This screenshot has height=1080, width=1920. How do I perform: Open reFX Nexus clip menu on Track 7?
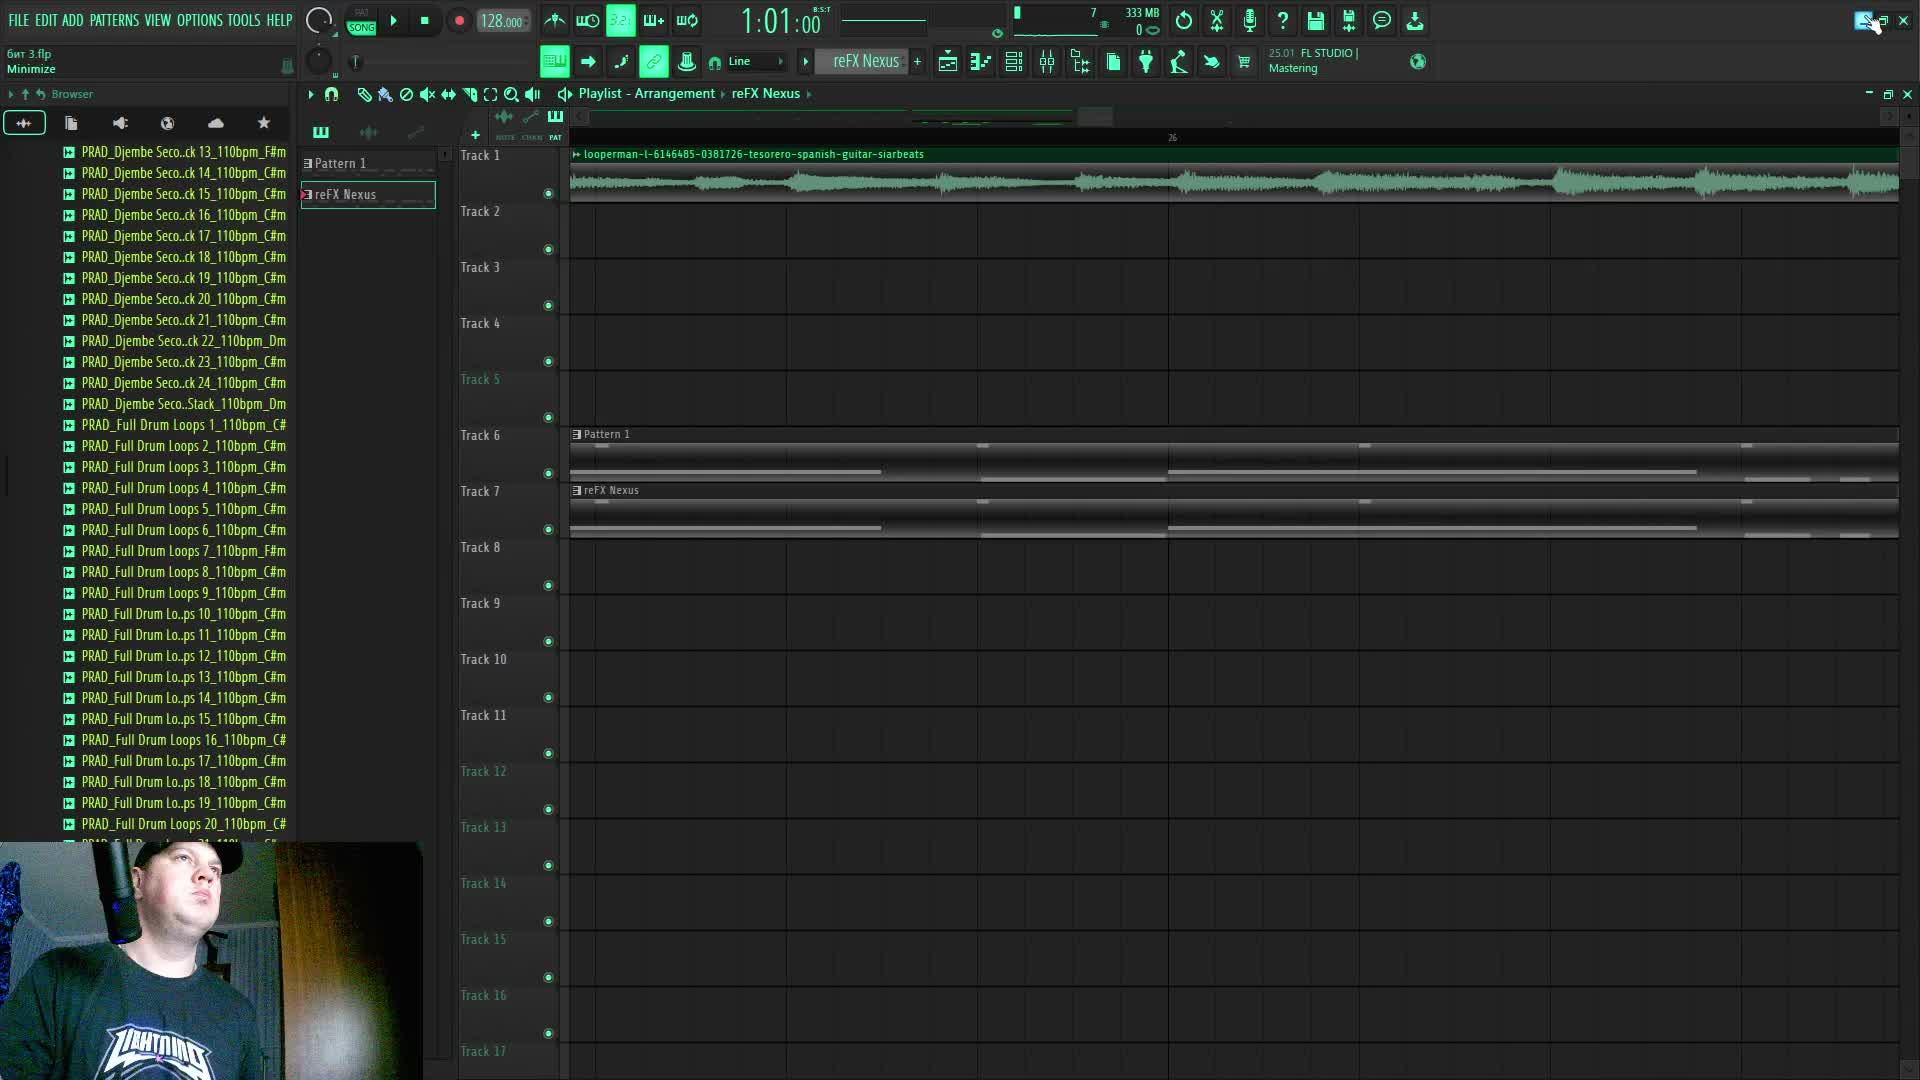576,490
